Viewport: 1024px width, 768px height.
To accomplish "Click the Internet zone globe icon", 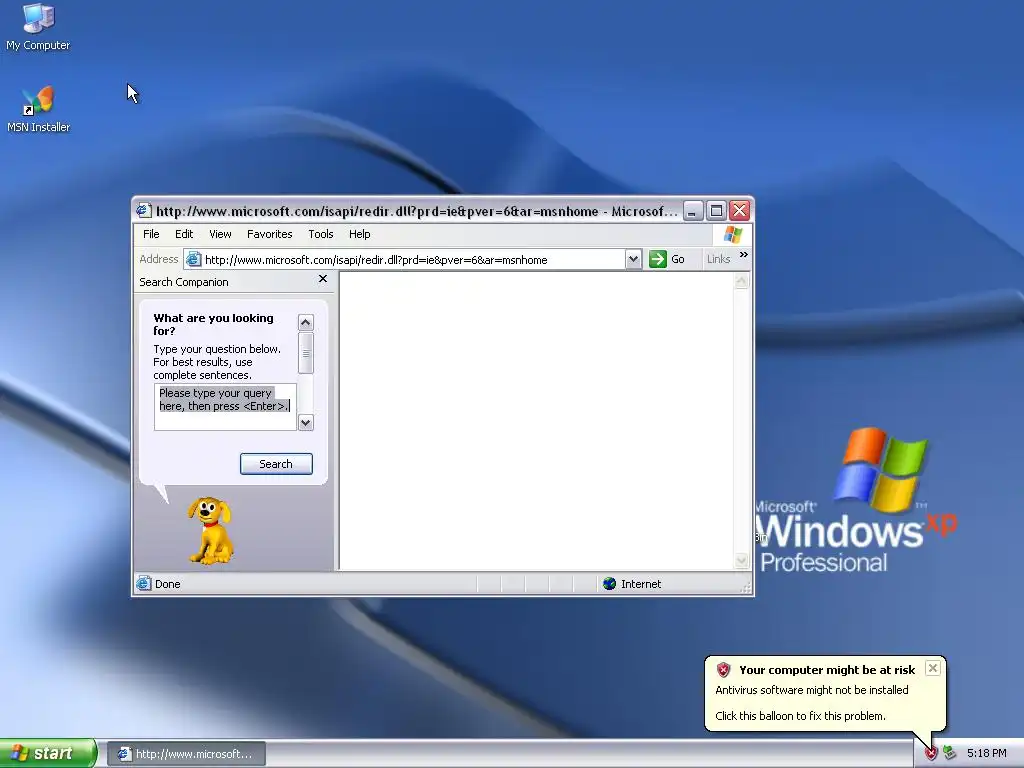I will (x=609, y=583).
